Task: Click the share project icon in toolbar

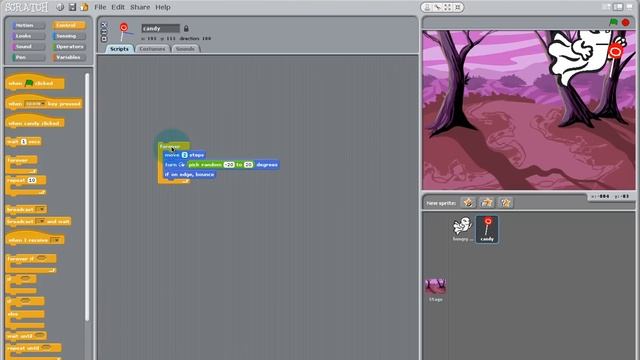Action: [84, 7]
